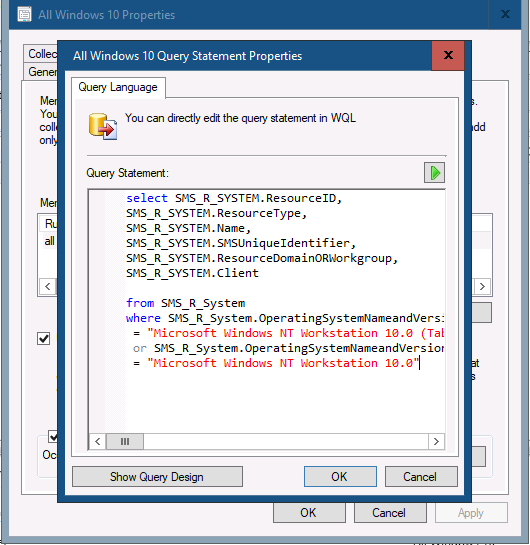Select the partially hidden 'Gener' tab behind dialog
530x545 pixels.
tap(42, 72)
